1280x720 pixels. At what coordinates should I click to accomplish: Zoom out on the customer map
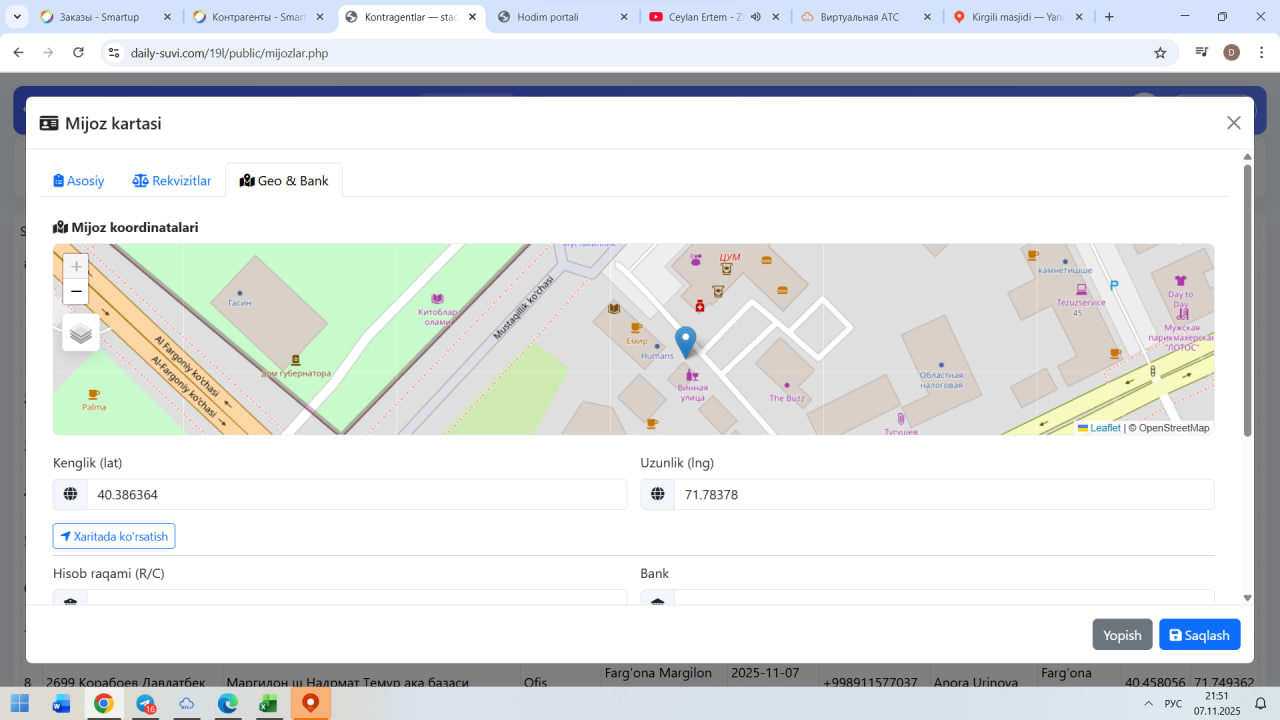click(76, 292)
